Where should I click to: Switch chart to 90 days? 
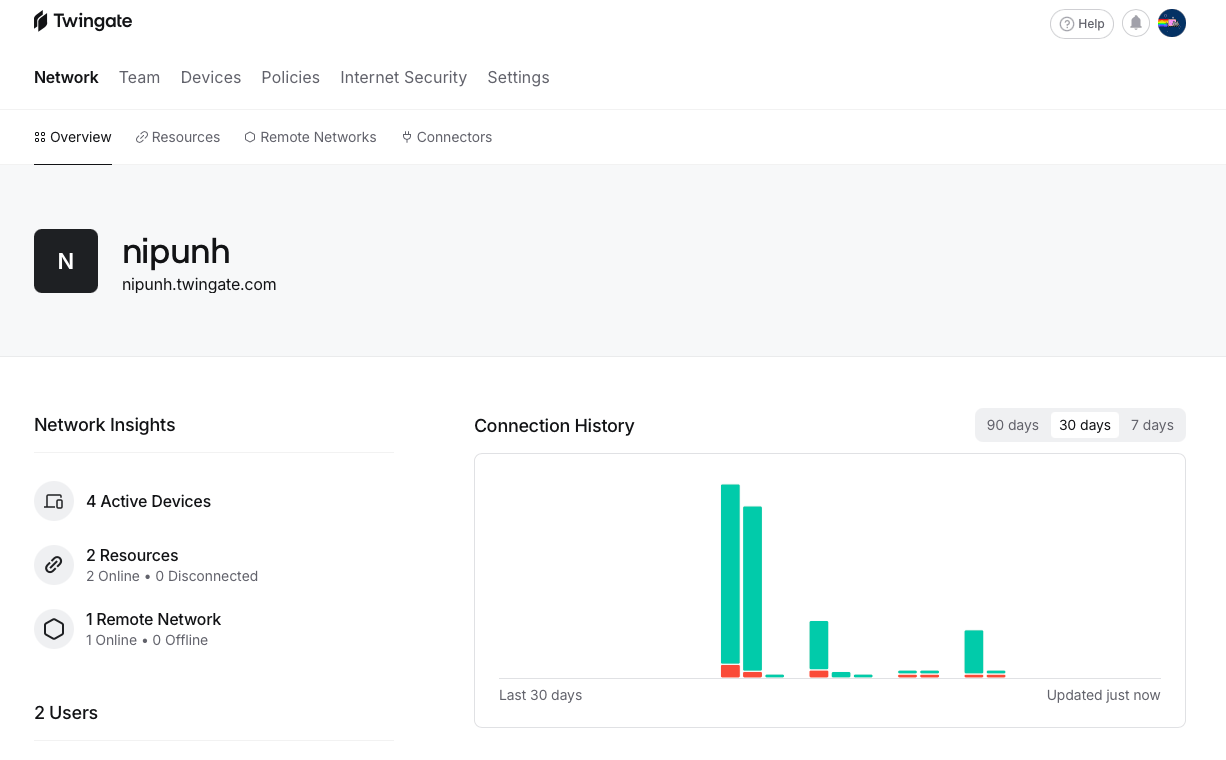pyautogui.click(x=1012, y=425)
